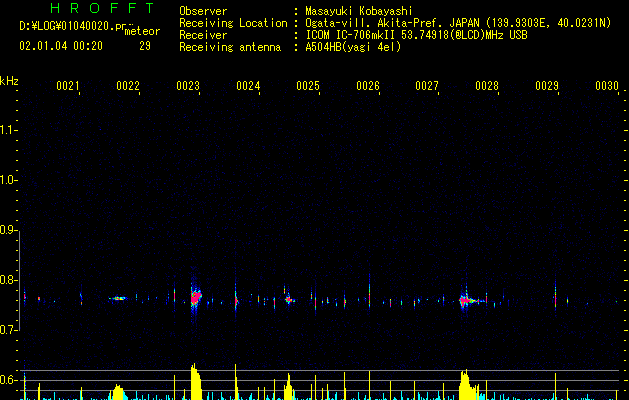The image size is (629, 400).
Task: Click the Observer label
Action: pos(203,11)
